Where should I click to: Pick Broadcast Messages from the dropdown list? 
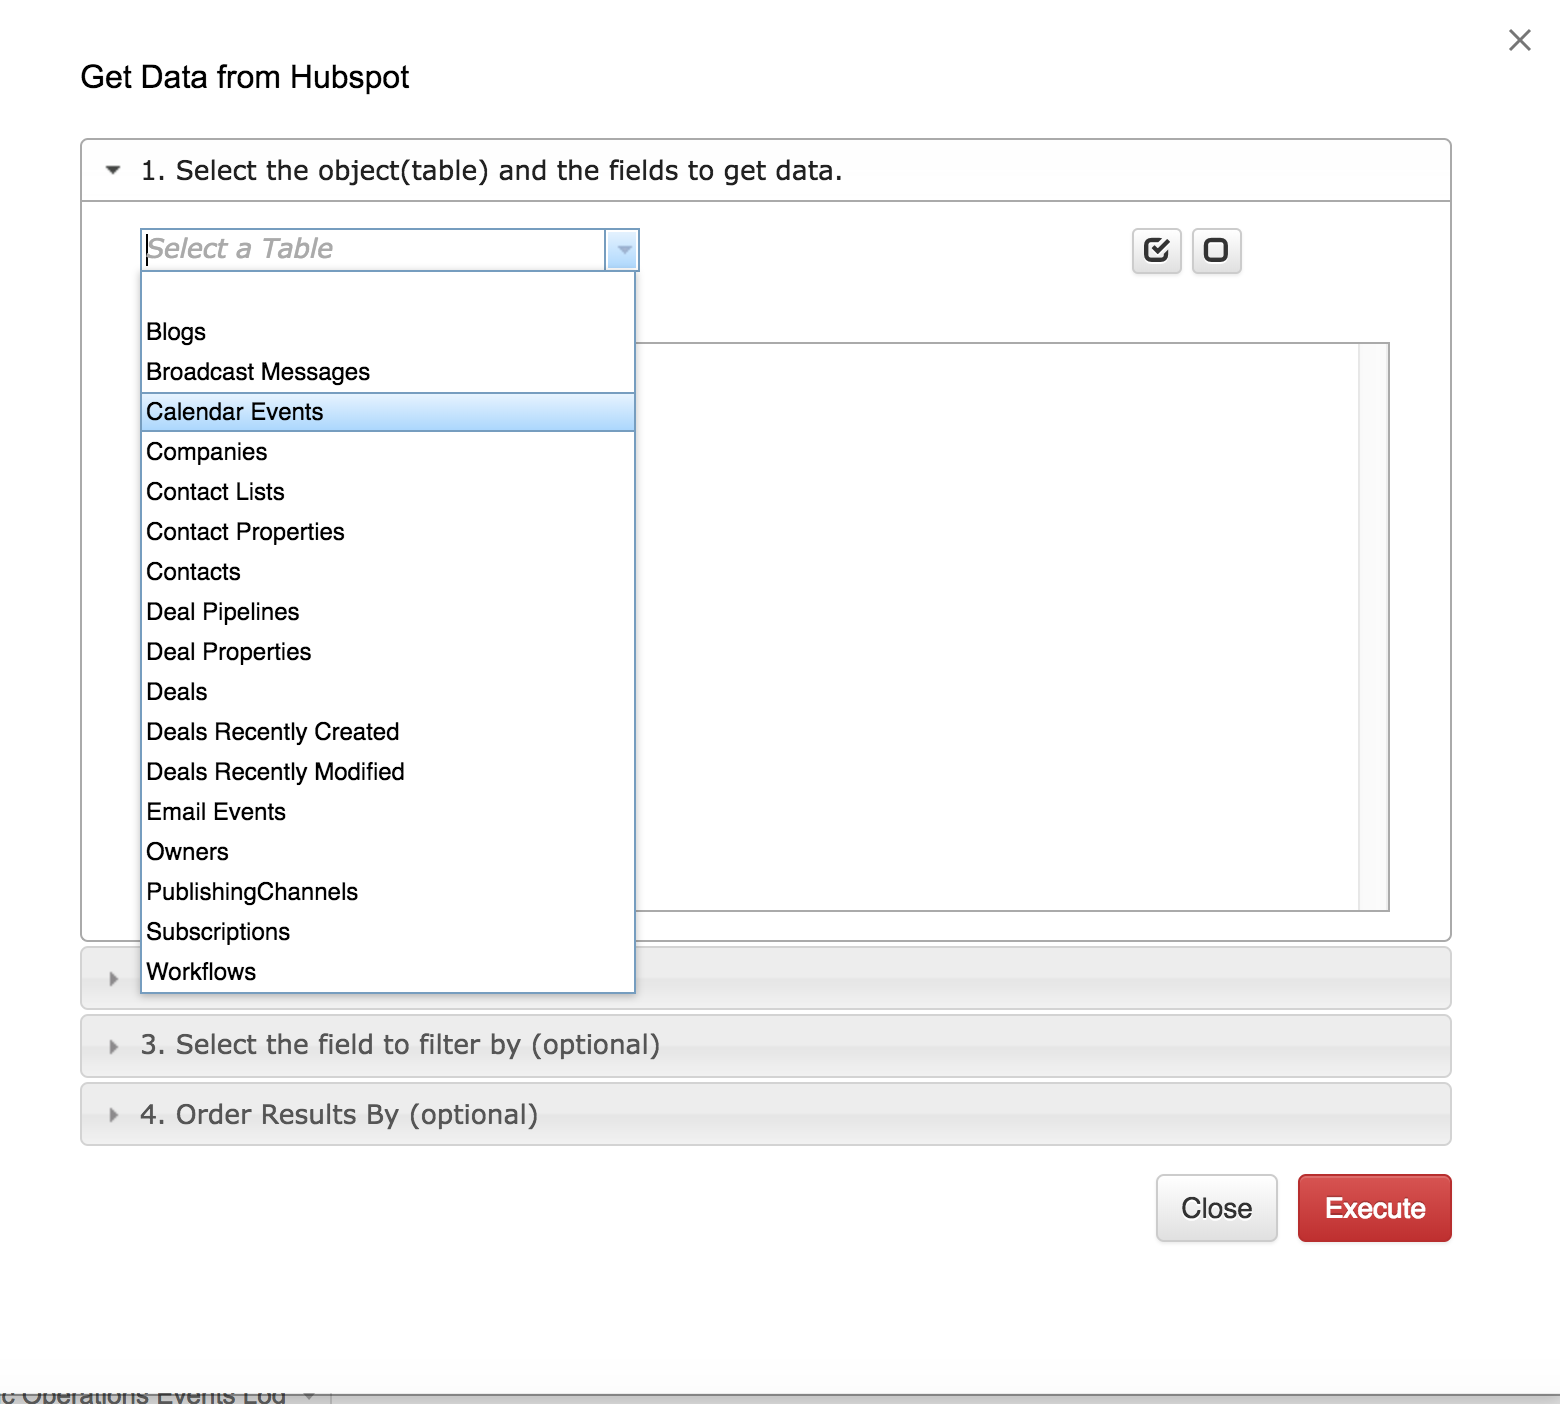coord(258,372)
